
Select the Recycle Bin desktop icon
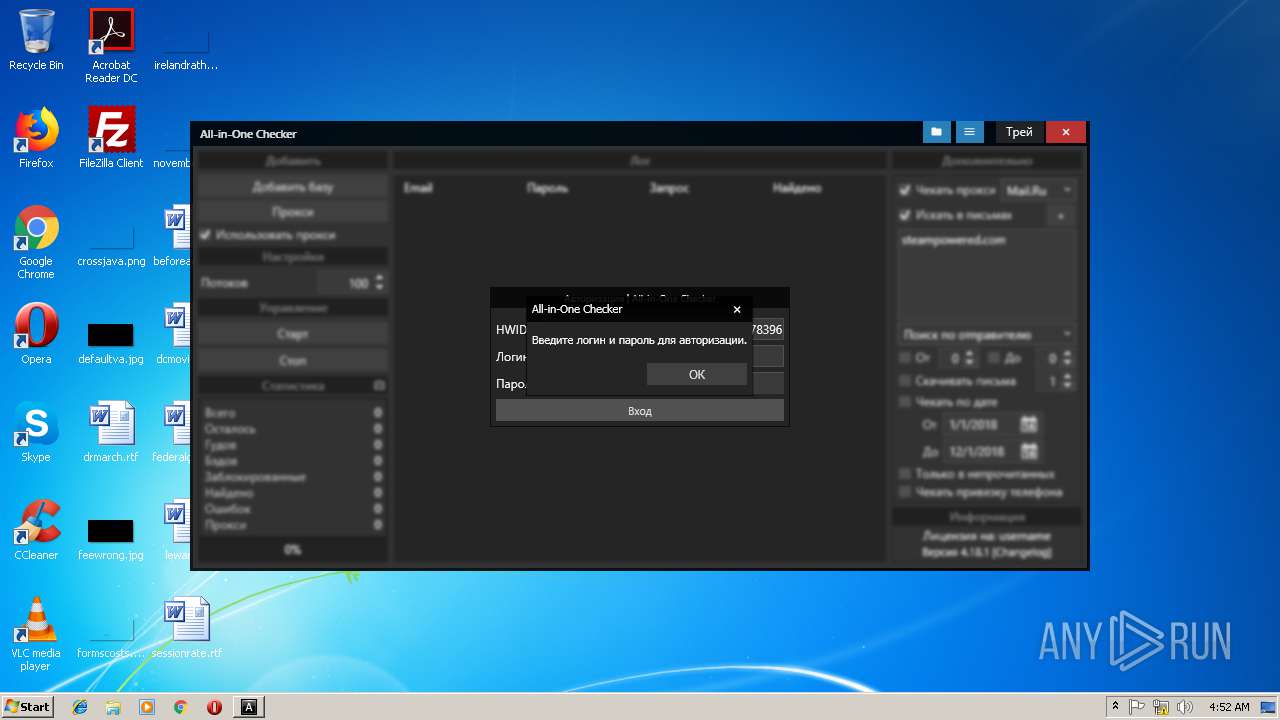click(x=36, y=41)
